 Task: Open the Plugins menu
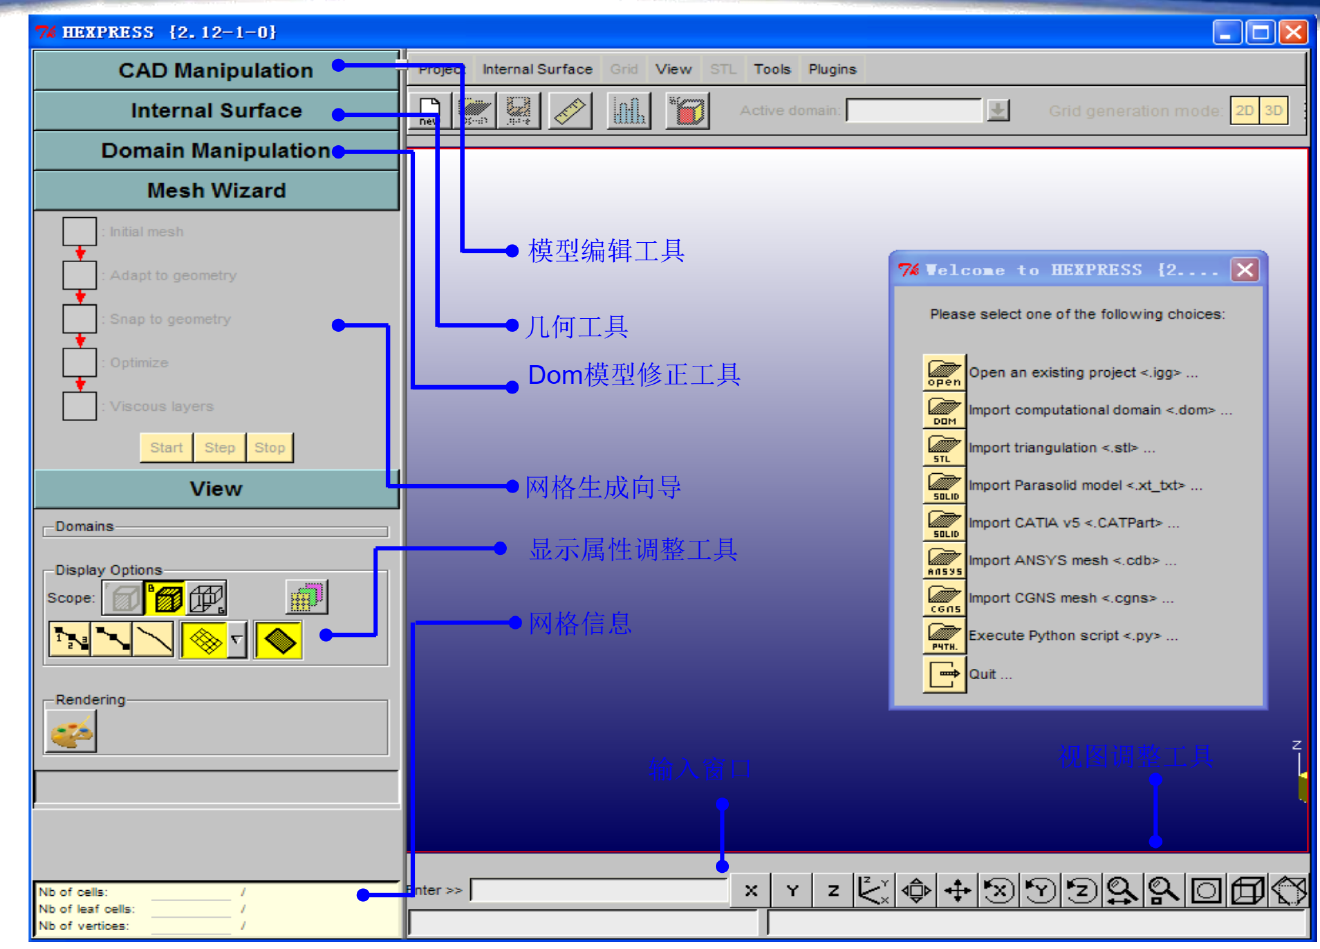pos(832,69)
